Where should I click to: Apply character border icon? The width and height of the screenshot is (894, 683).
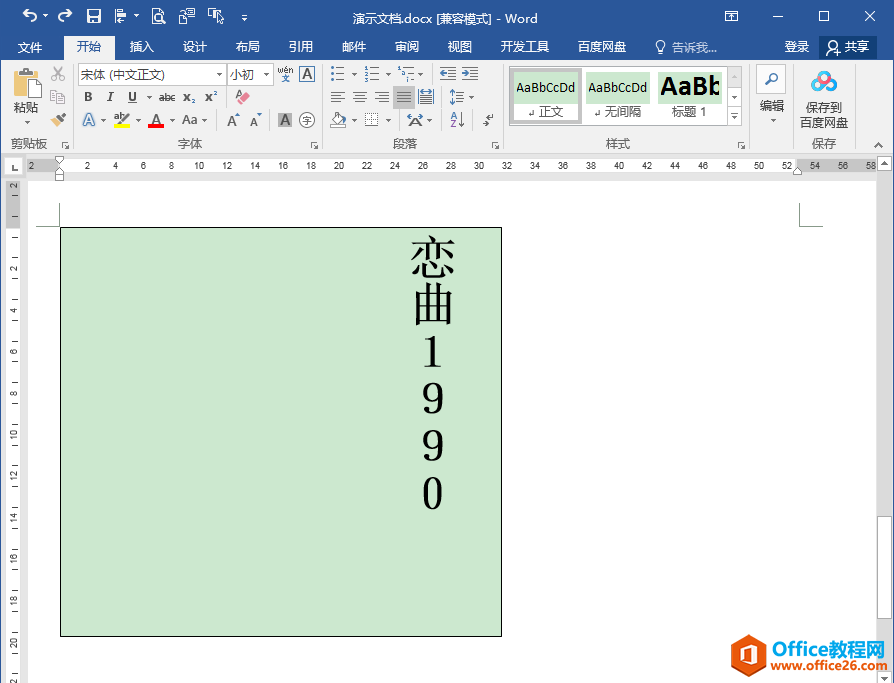click(x=307, y=74)
